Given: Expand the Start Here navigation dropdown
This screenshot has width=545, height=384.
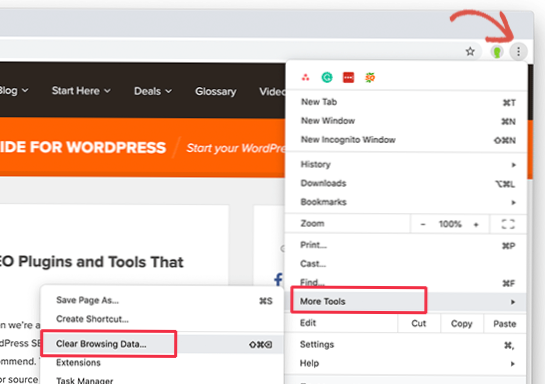Looking at the screenshot, I should [x=81, y=91].
